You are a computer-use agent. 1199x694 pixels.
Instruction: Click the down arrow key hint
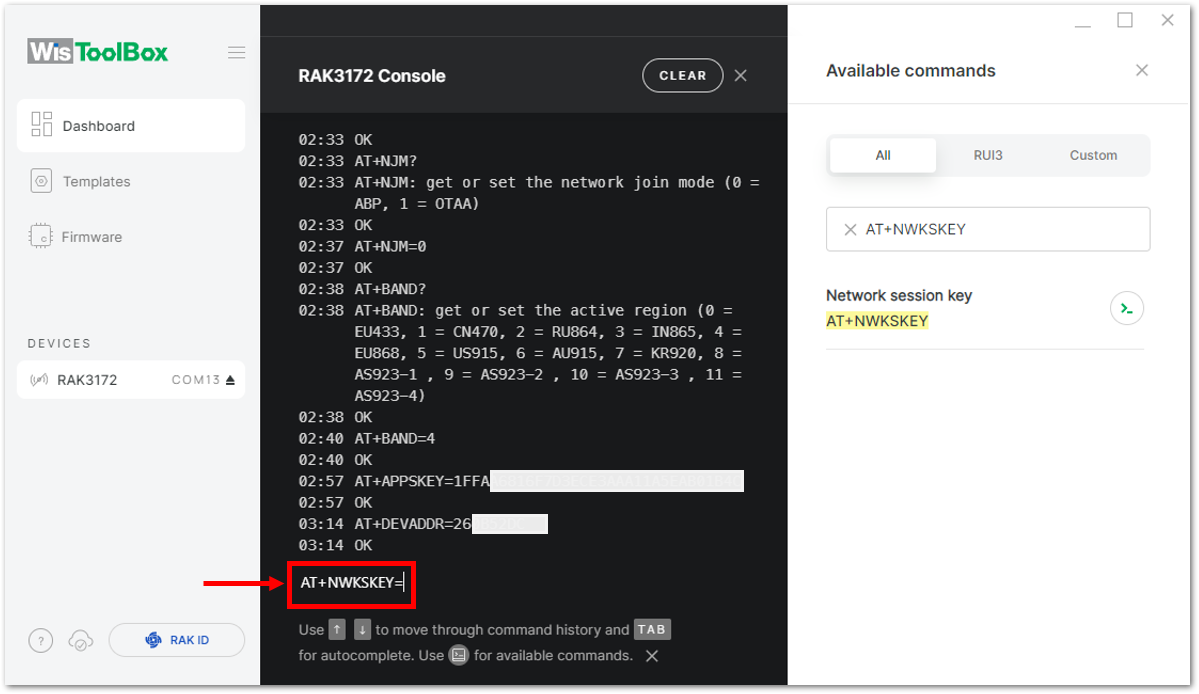362,630
